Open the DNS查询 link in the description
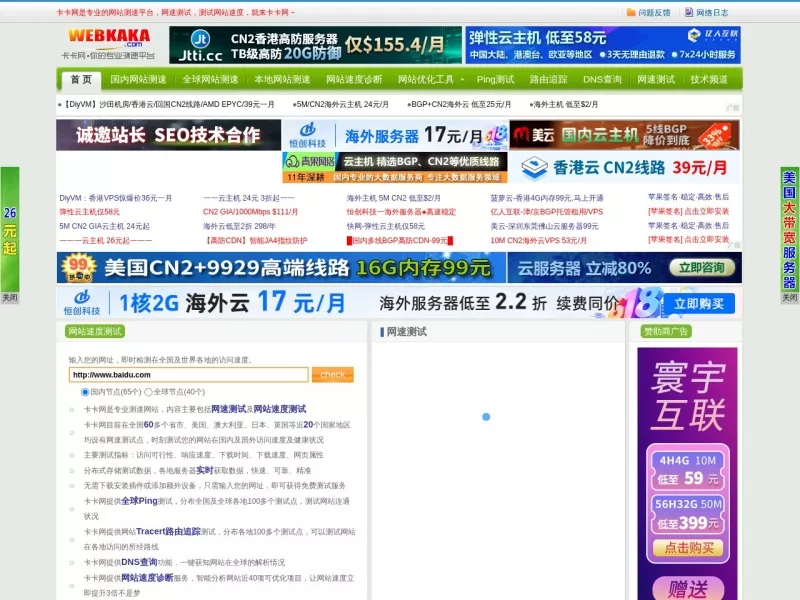The image size is (800, 600). pos(139,562)
